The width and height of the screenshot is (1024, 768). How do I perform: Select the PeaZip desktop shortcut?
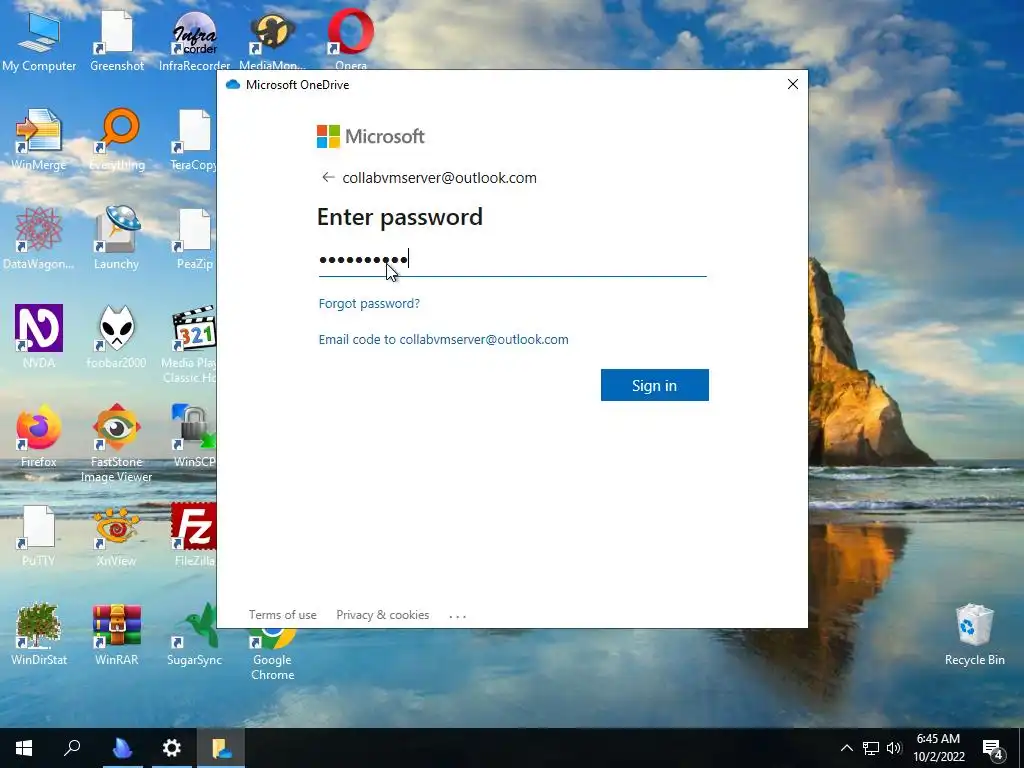coord(195,239)
